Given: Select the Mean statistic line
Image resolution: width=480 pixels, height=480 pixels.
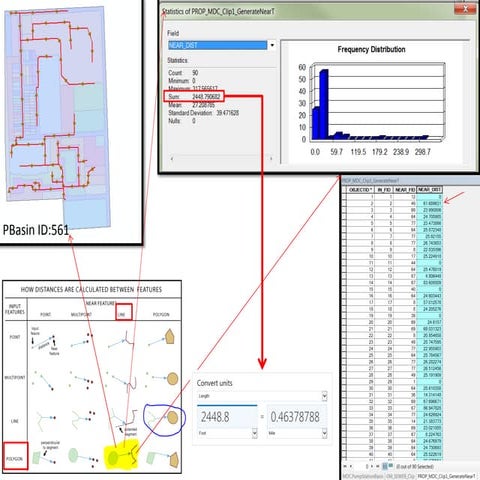Looking at the screenshot, I should [x=191, y=105].
